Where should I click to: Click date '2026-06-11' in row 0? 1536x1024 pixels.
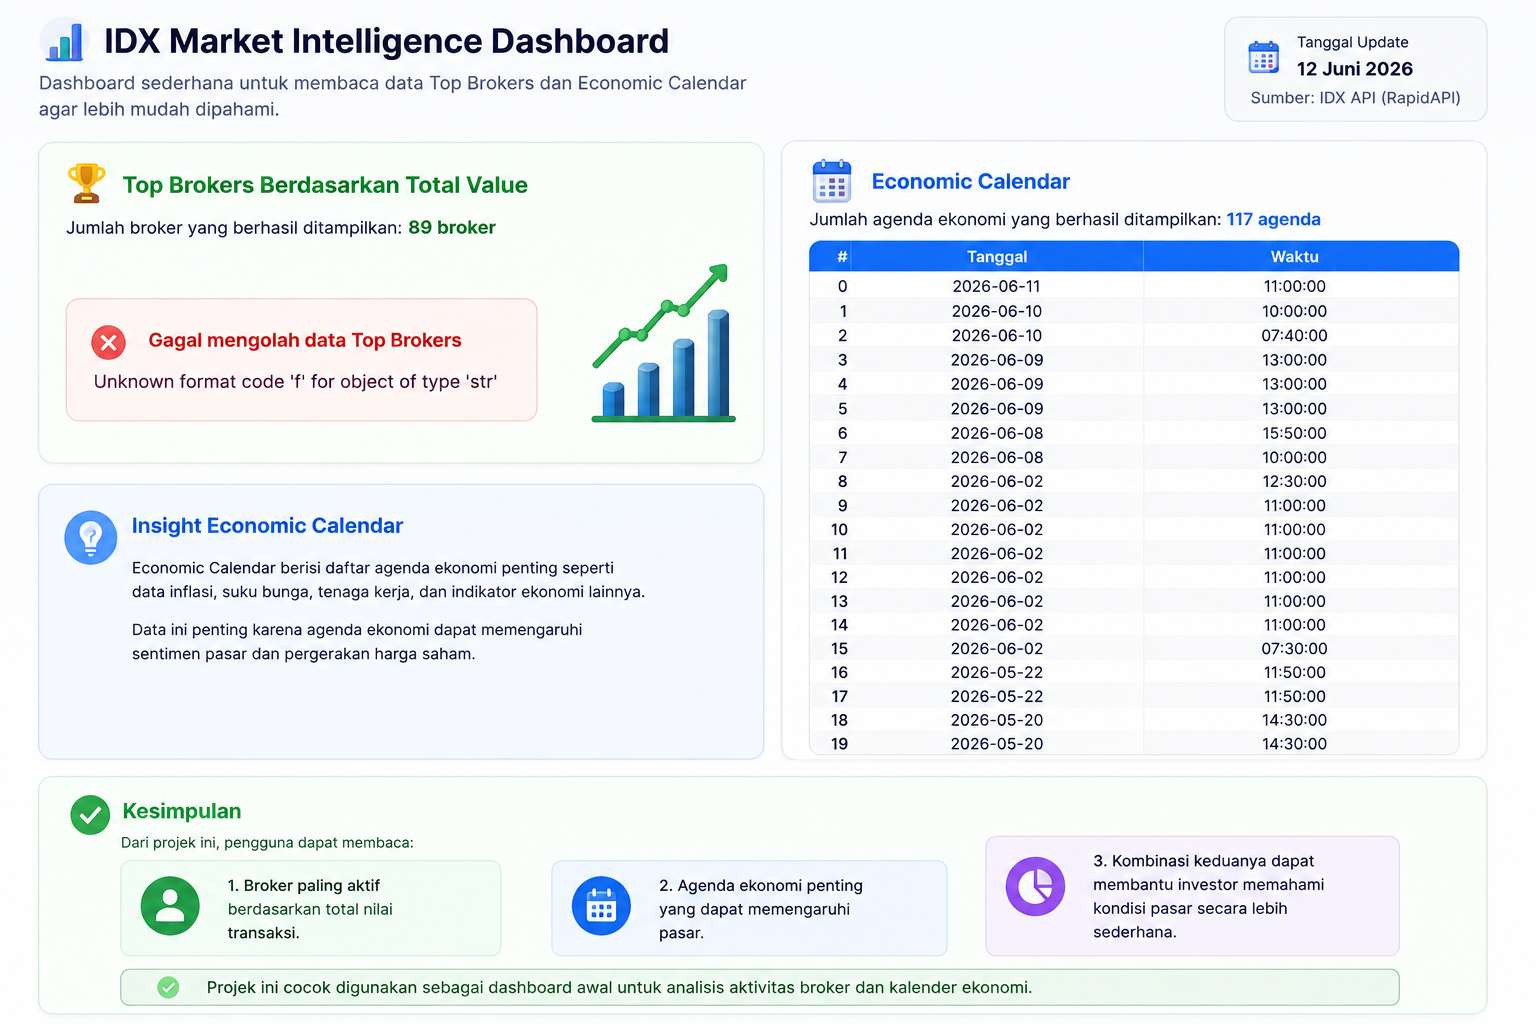pos(997,286)
